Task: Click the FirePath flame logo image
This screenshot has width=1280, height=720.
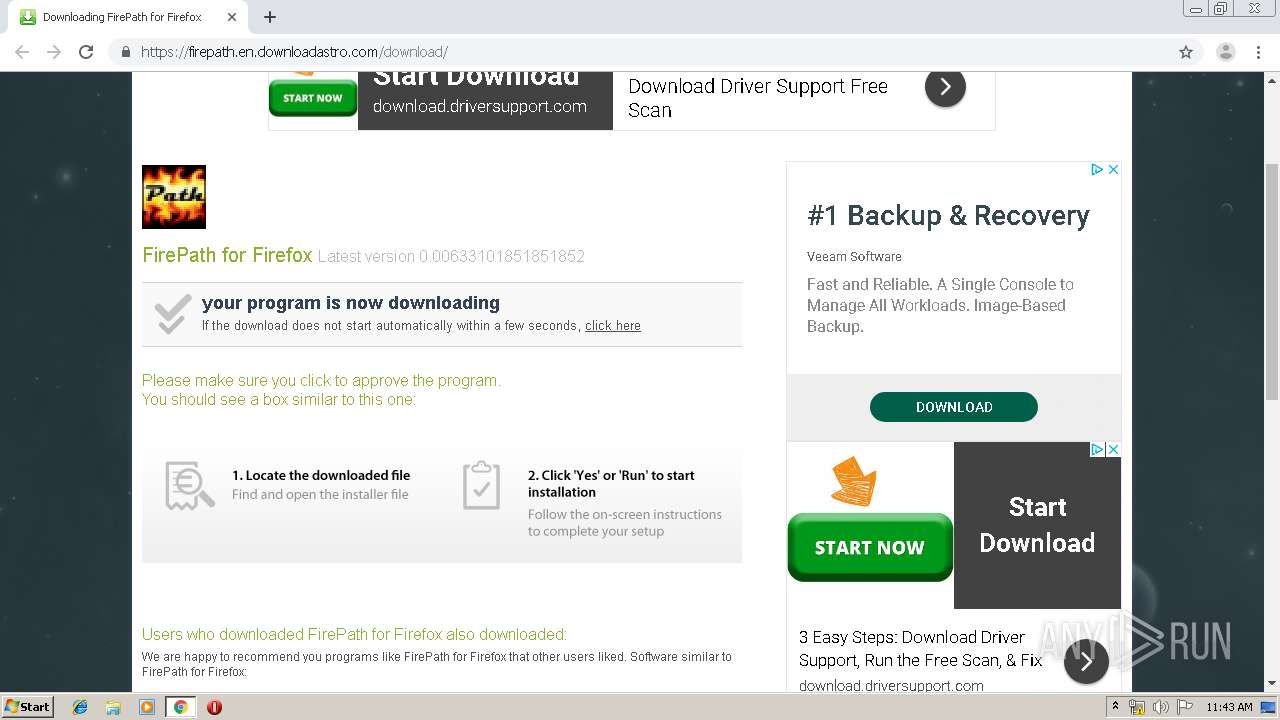Action: [x=174, y=197]
